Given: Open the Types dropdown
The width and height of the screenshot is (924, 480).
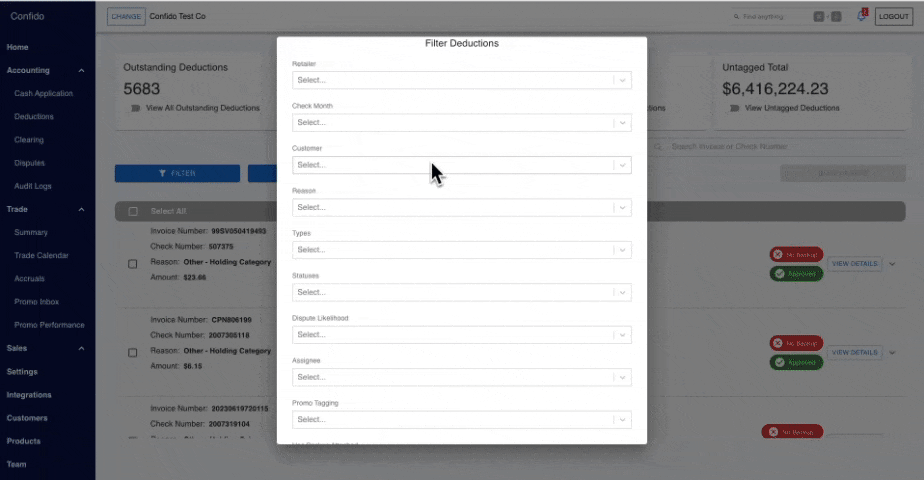Looking at the screenshot, I should (461, 250).
